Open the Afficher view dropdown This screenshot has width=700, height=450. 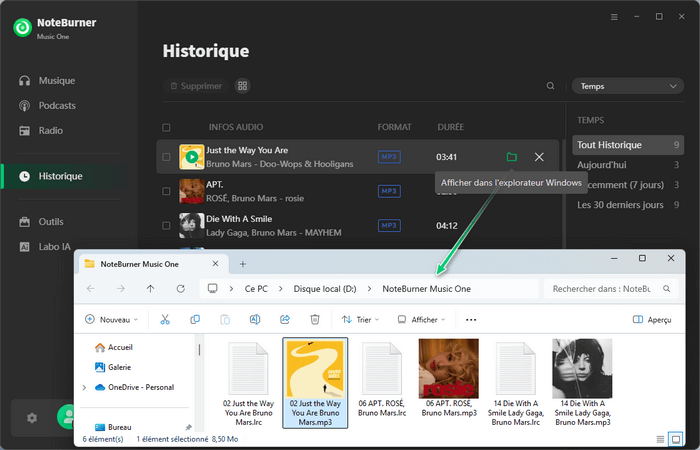pos(421,320)
